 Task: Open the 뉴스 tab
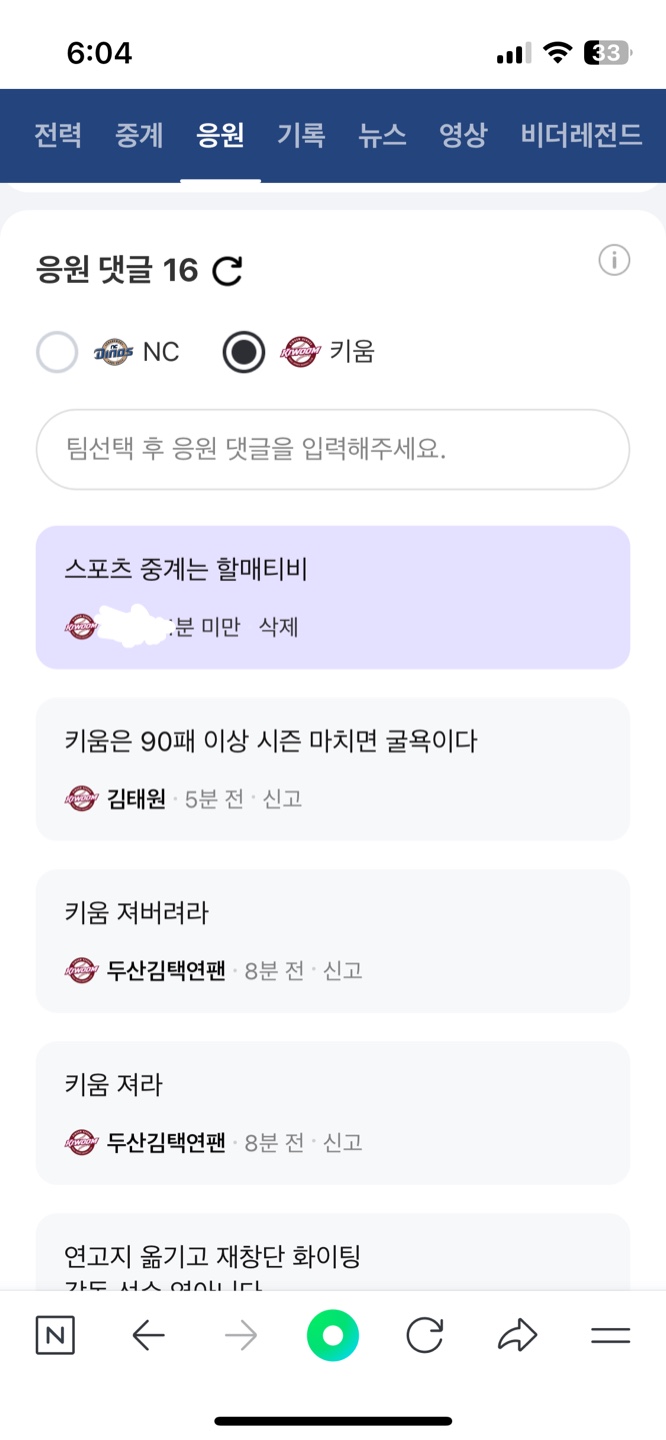click(382, 135)
